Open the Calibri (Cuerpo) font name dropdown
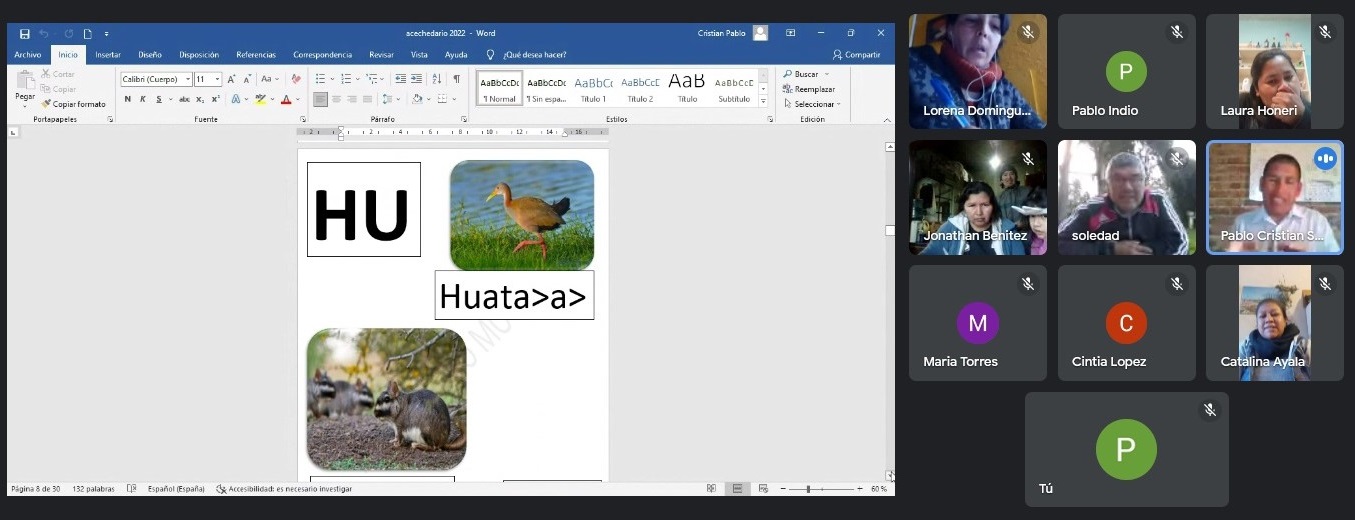This screenshot has width=1355, height=520. 187,79
